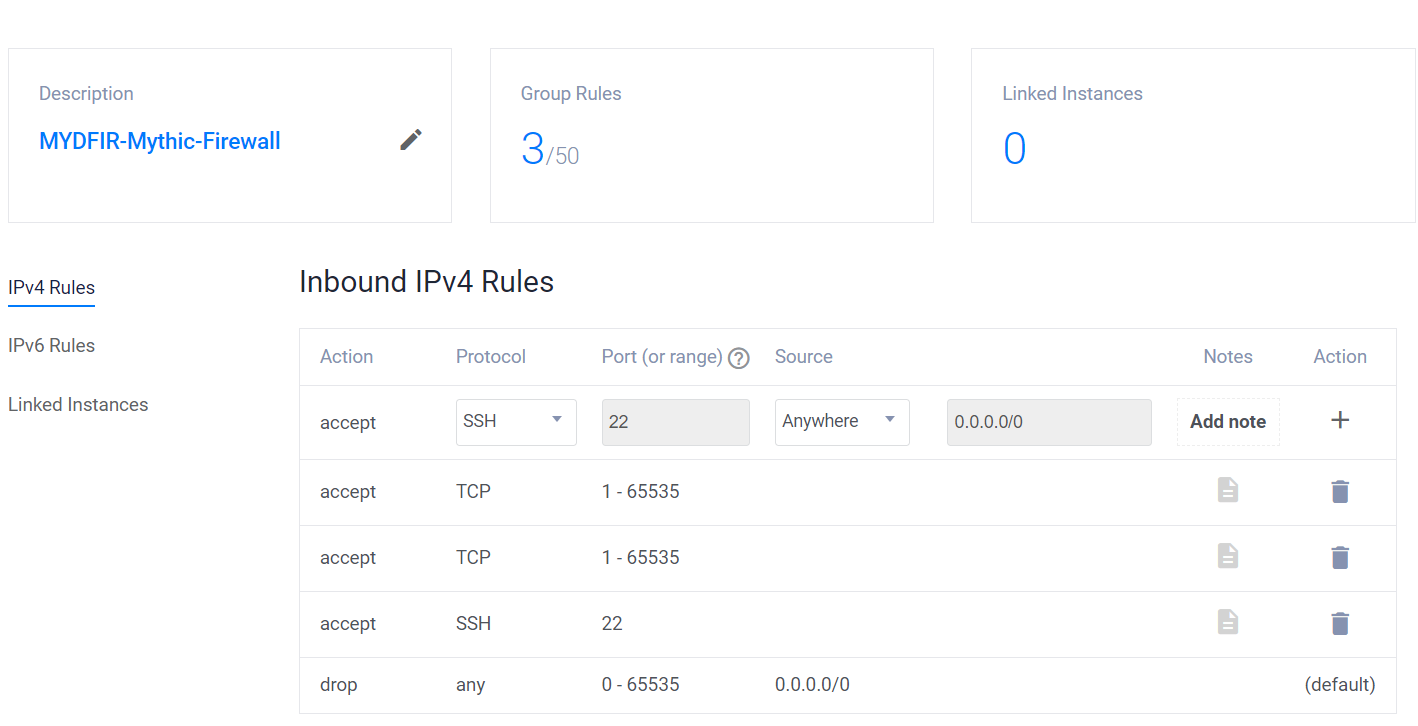The image size is (1418, 726).
Task: Click the port field showing 22
Action: (x=676, y=422)
